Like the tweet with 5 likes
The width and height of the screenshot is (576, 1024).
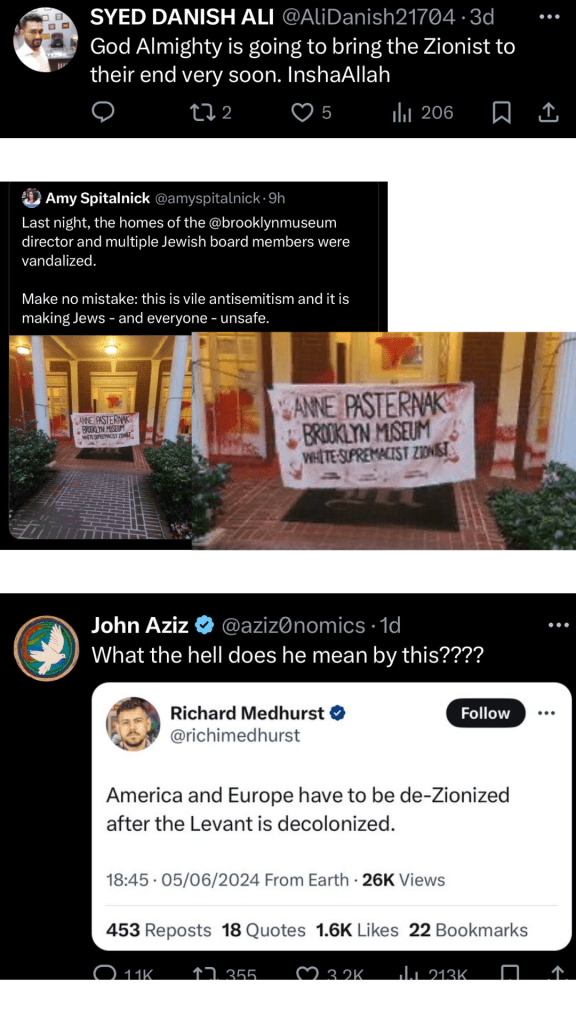pos(312,113)
